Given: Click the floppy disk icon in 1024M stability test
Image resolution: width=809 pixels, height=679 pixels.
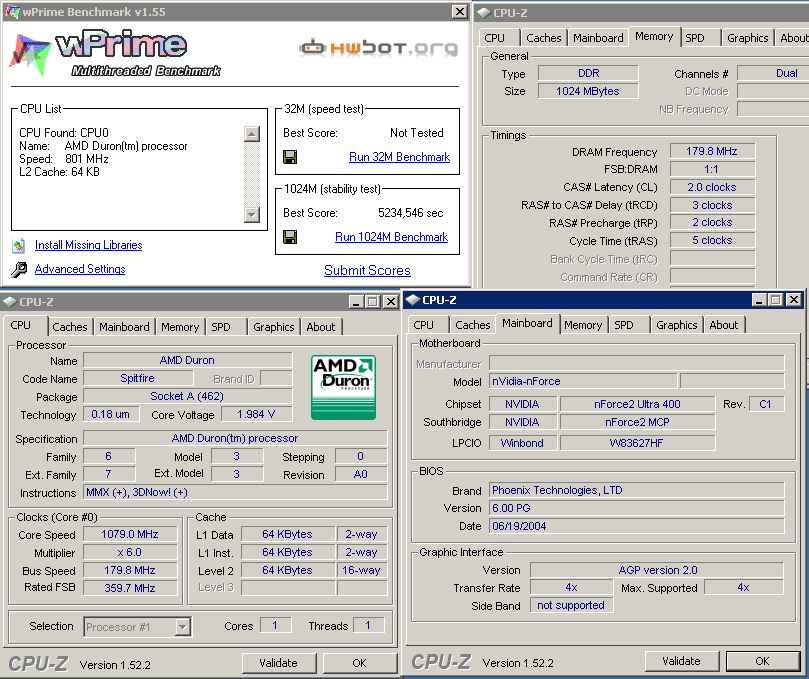Looking at the screenshot, I should [290, 237].
